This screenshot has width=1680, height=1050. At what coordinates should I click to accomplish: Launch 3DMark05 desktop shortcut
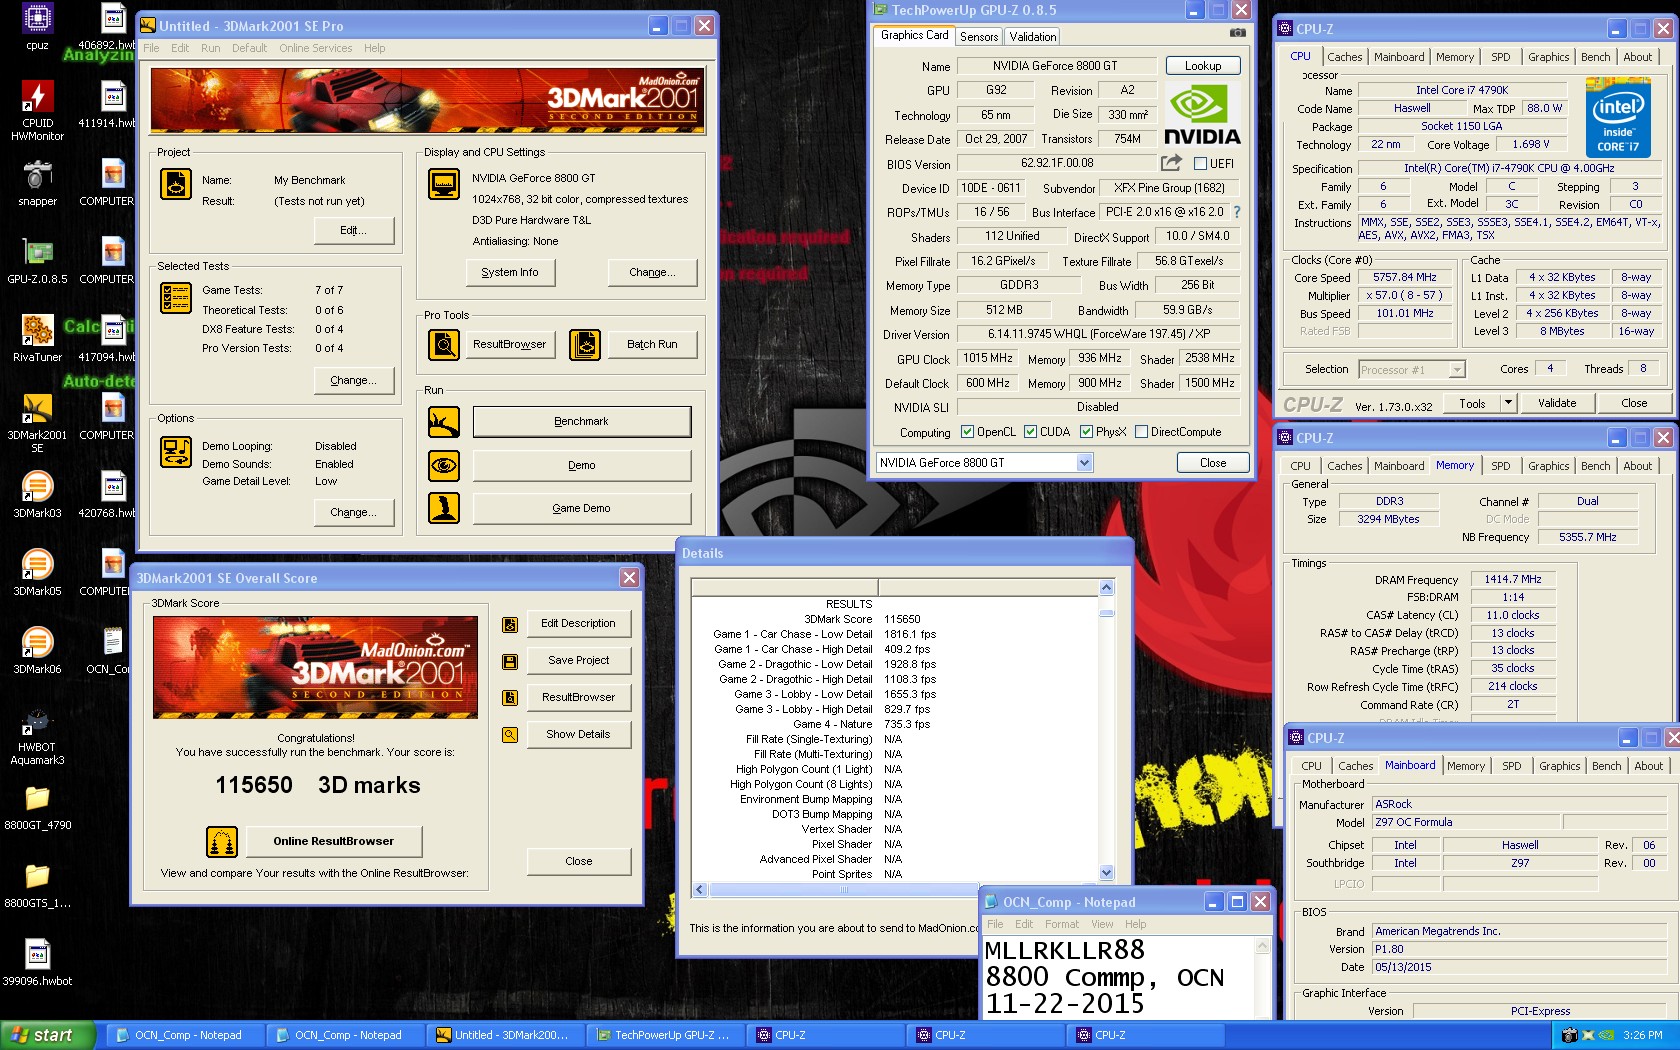coord(37,573)
